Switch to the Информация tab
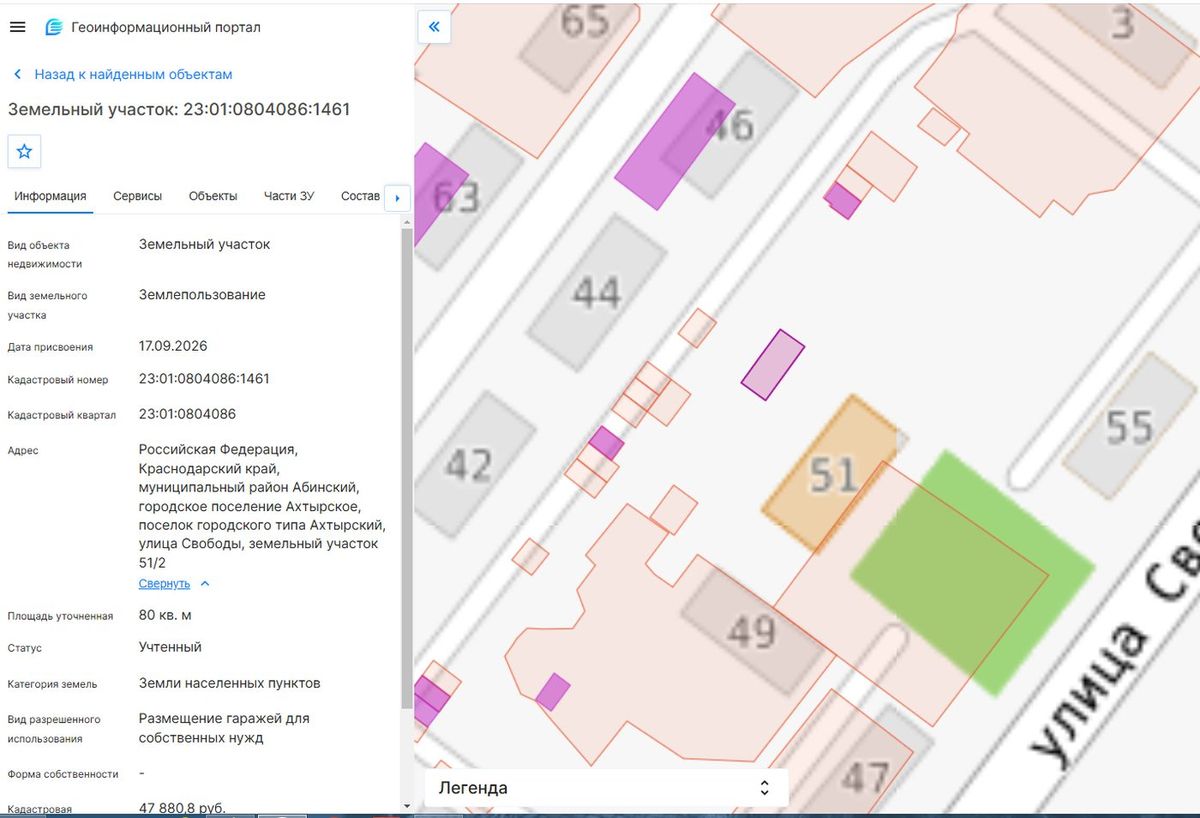This screenshot has height=818, width=1200. (50, 196)
